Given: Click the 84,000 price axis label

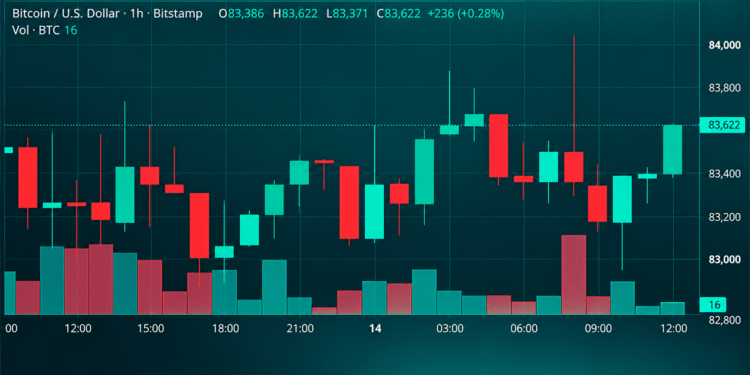Looking at the screenshot, I should 724,45.
